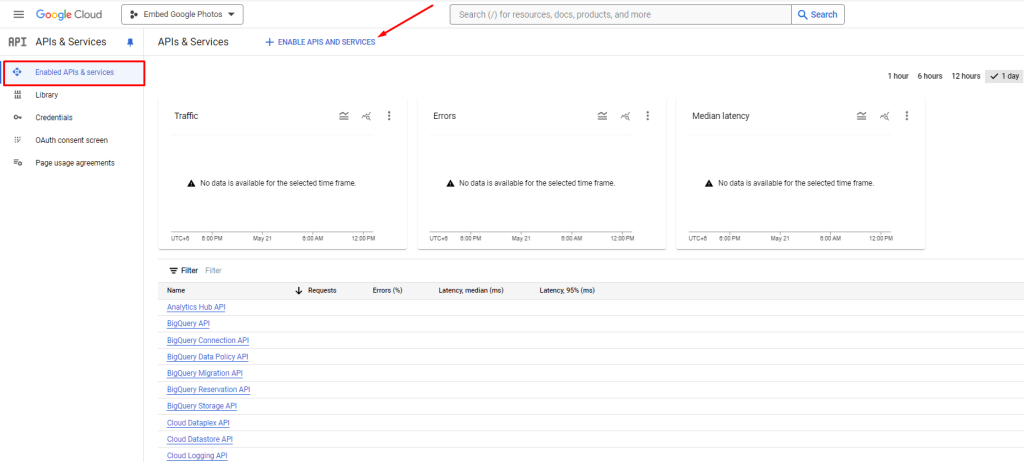Open the Cloud Logging API link
Viewport: 1024px width, 462px height.
tap(197, 455)
